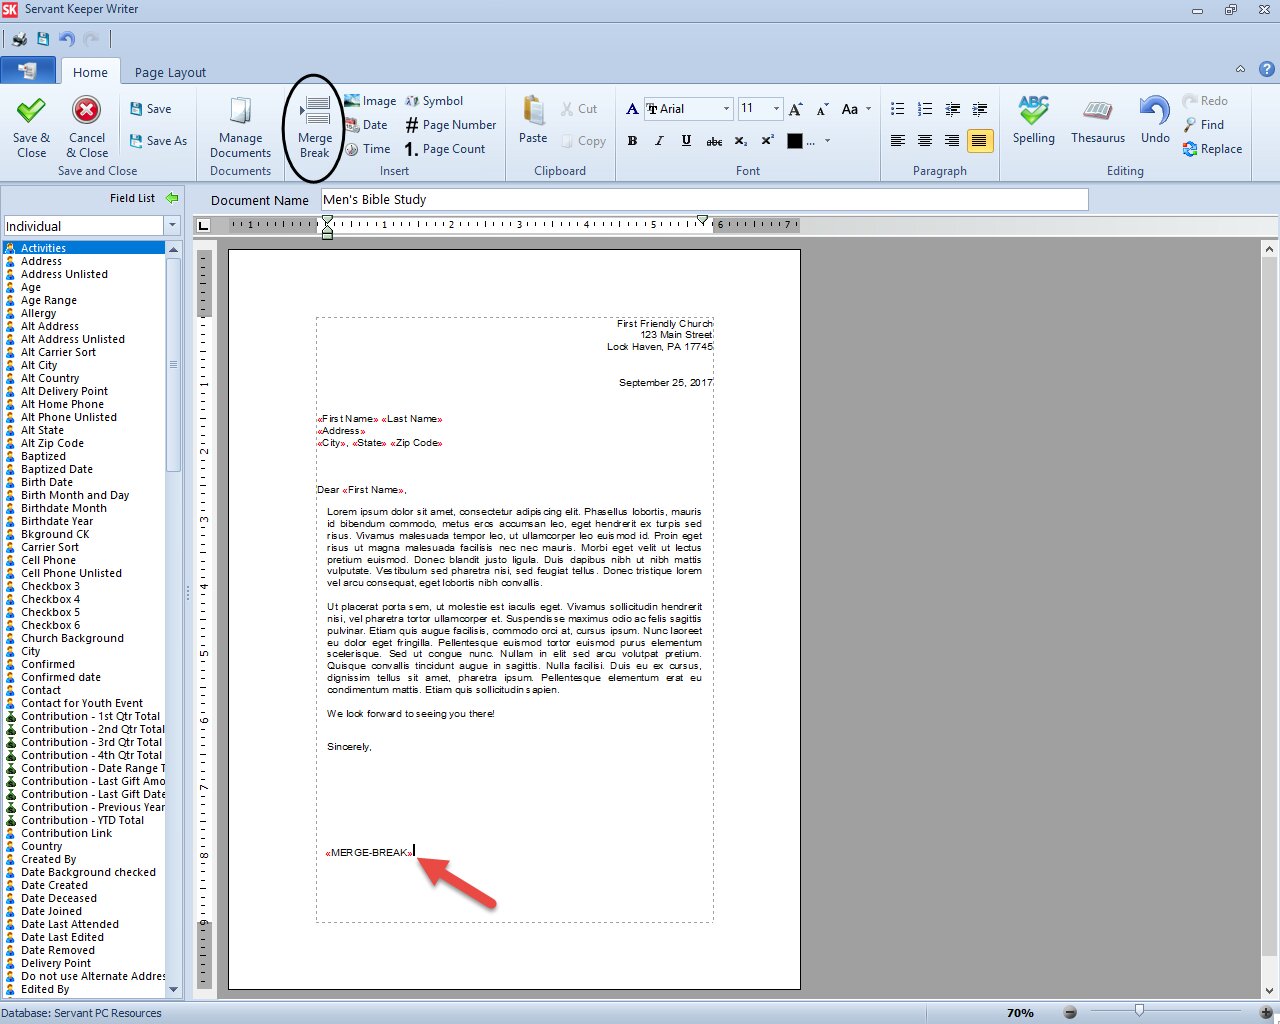
Task: Click the black font color swatch
Action: [795, 141]
